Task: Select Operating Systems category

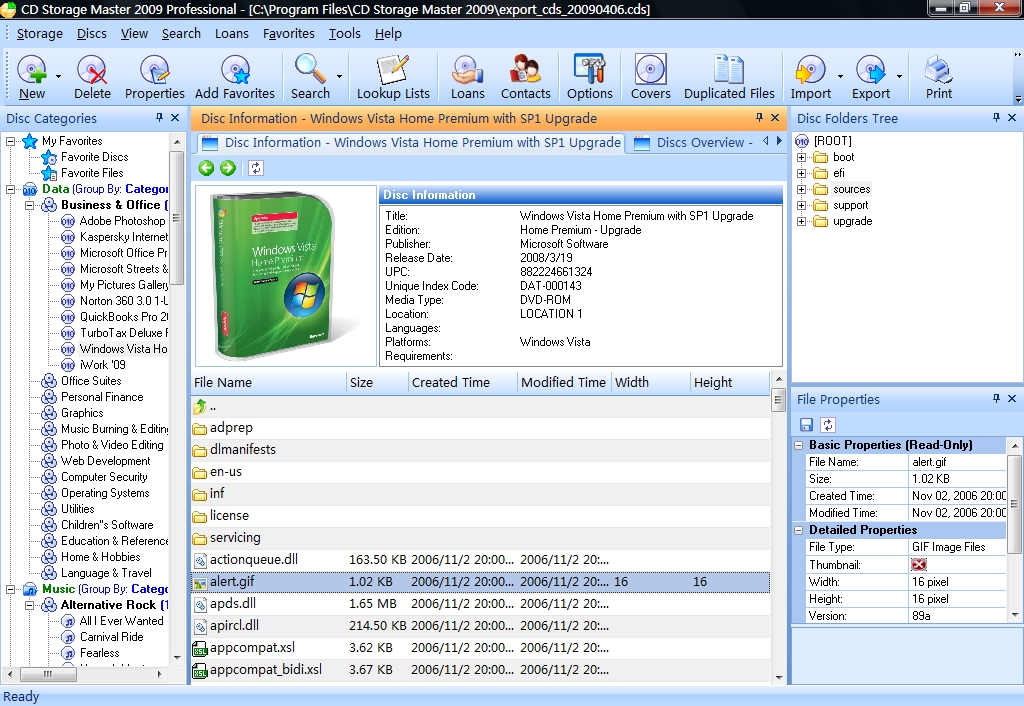Action: pyautogui.click(x=105, y=493)
